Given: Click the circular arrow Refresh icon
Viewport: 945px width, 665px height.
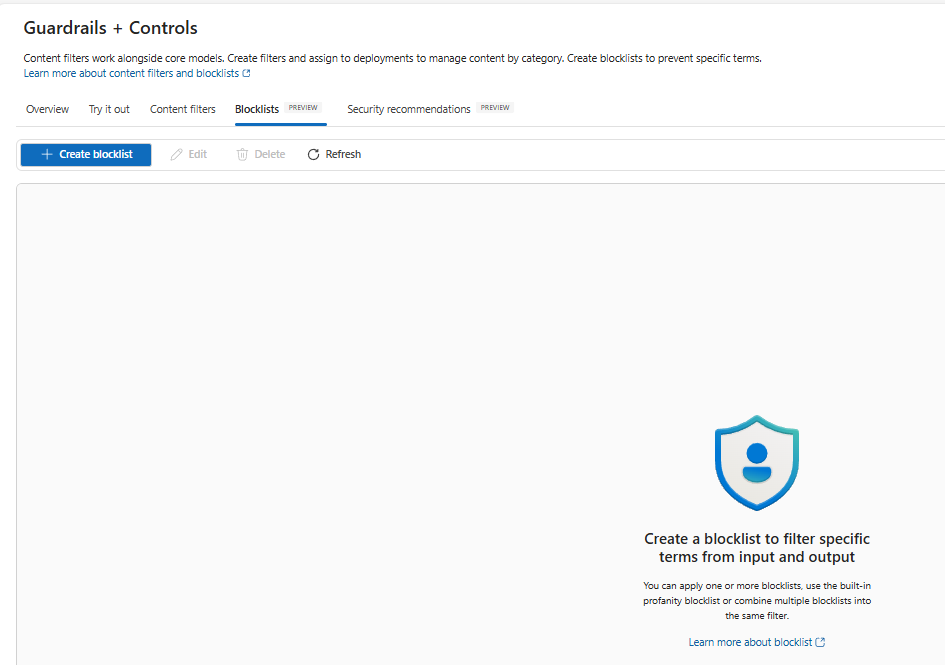Looking at the screenshot, I should pos(313,154).
